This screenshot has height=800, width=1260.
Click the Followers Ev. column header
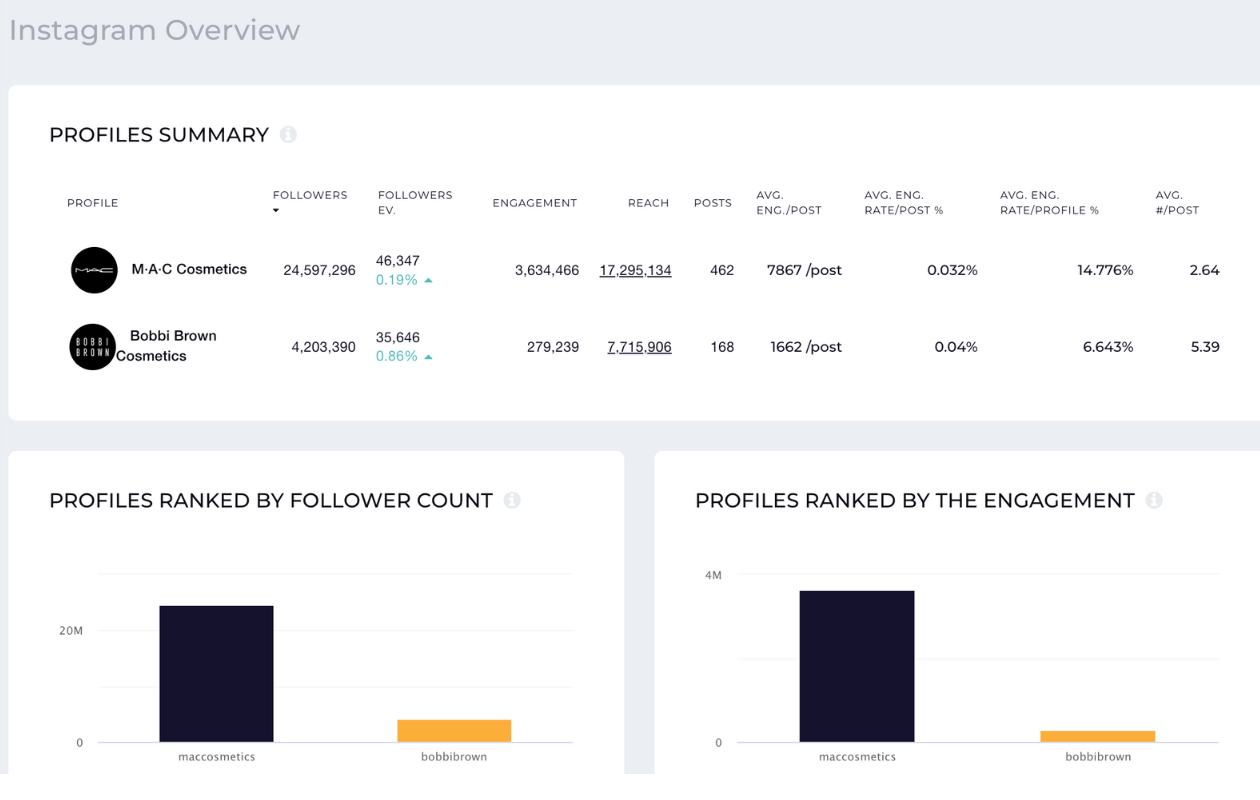[415, 203]
